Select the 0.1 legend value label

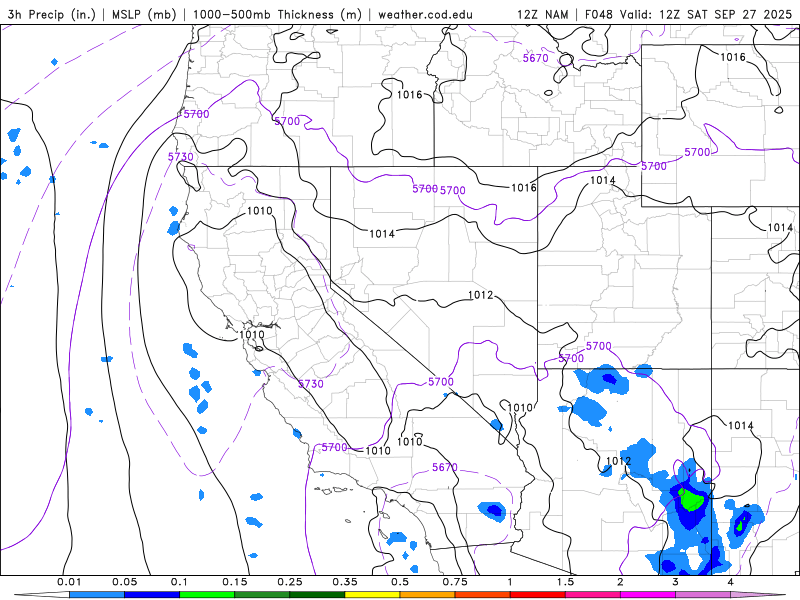[x=179, y=582]
